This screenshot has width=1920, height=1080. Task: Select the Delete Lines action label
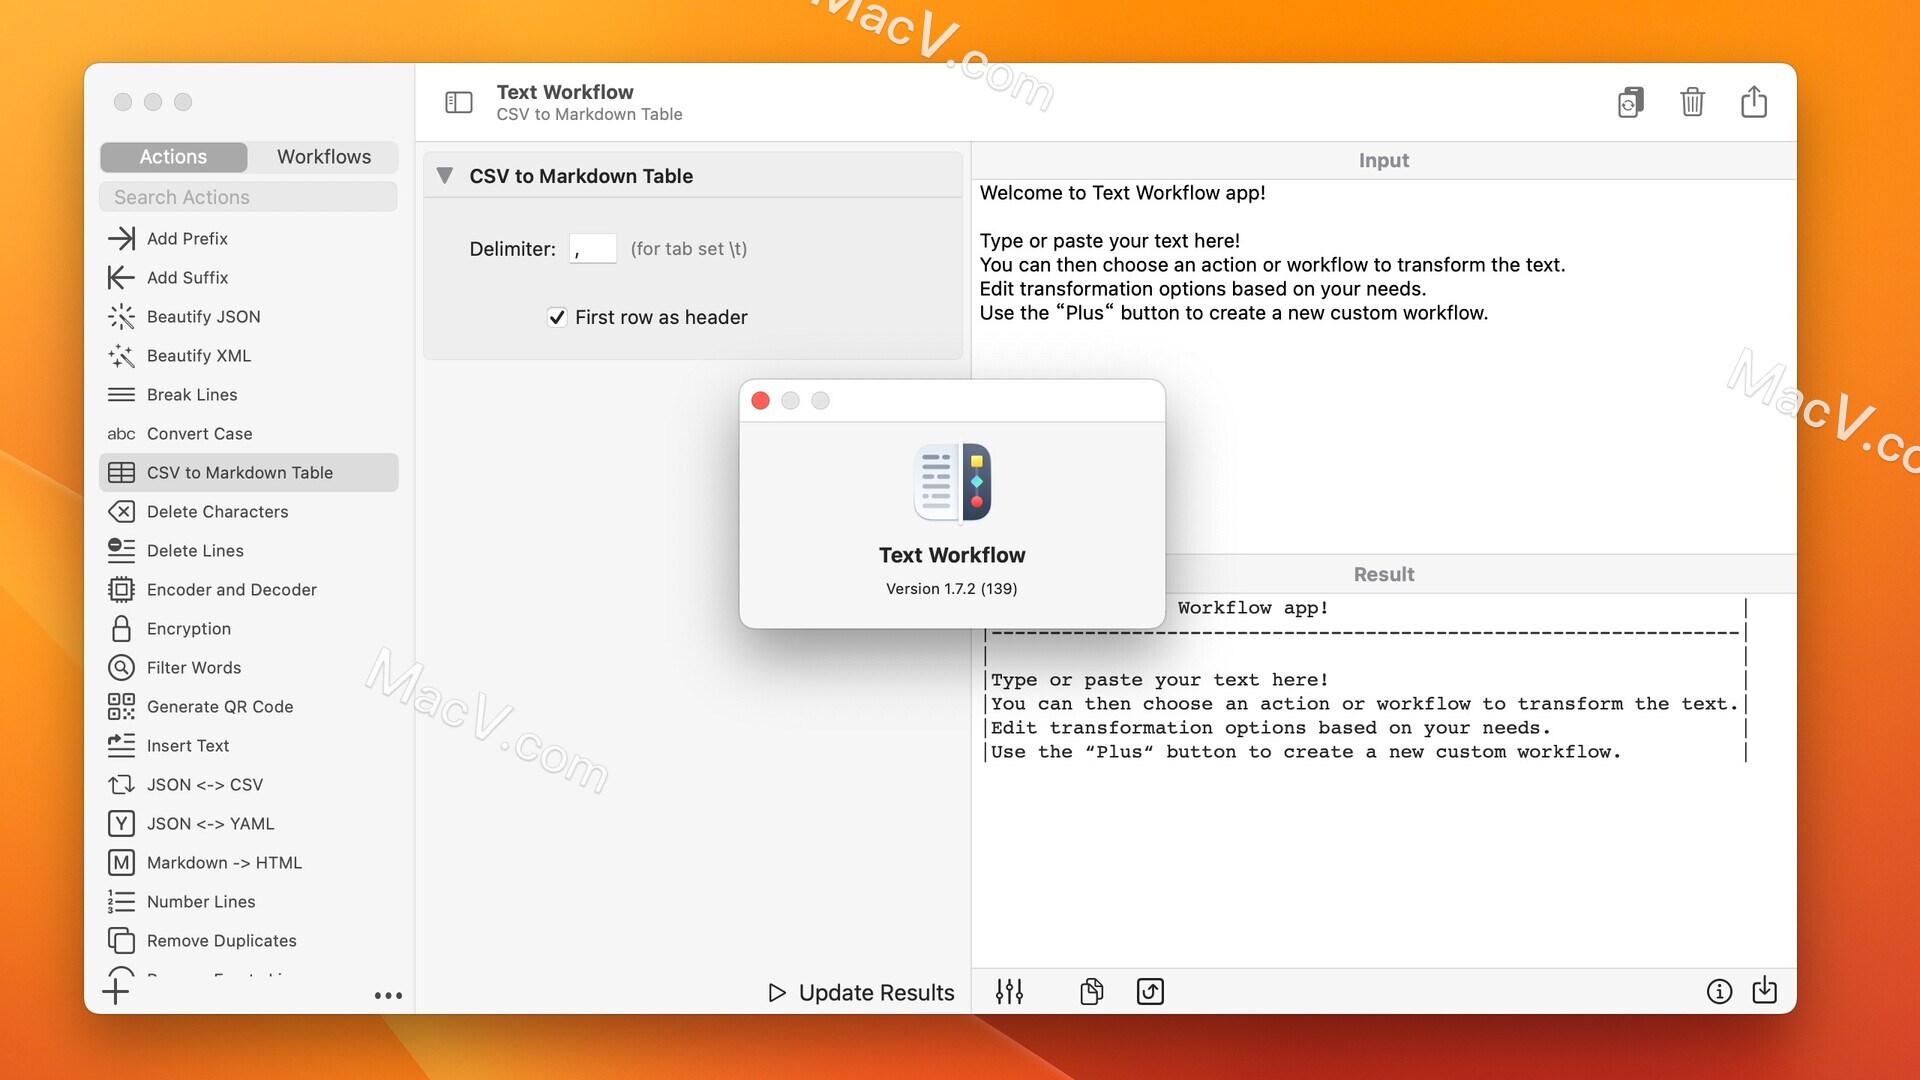(195, 550)
